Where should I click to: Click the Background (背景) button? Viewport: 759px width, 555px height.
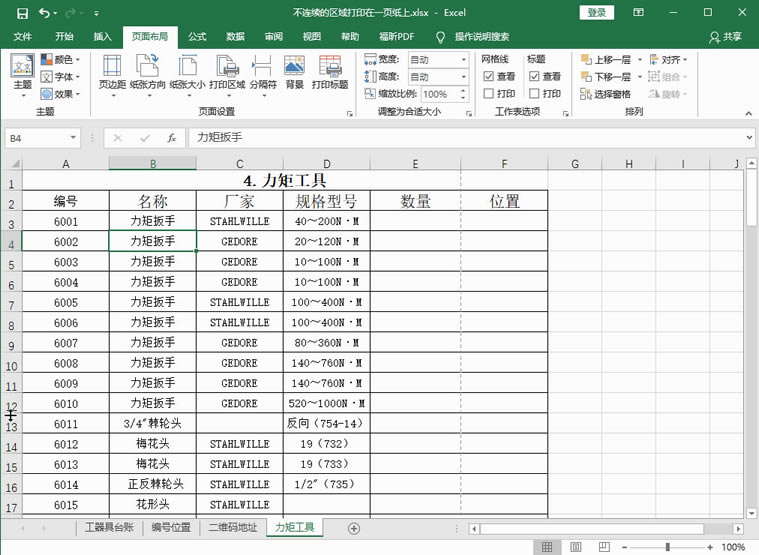coord(294,72)
